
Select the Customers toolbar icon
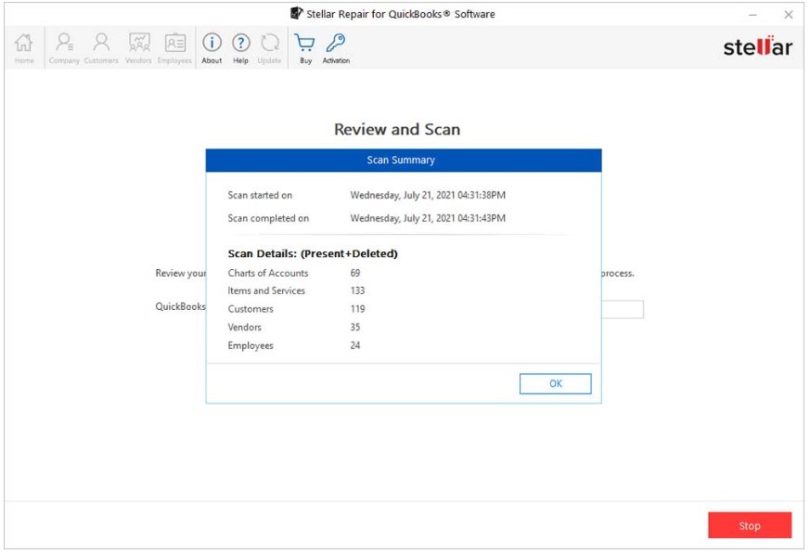coord(101,48)
